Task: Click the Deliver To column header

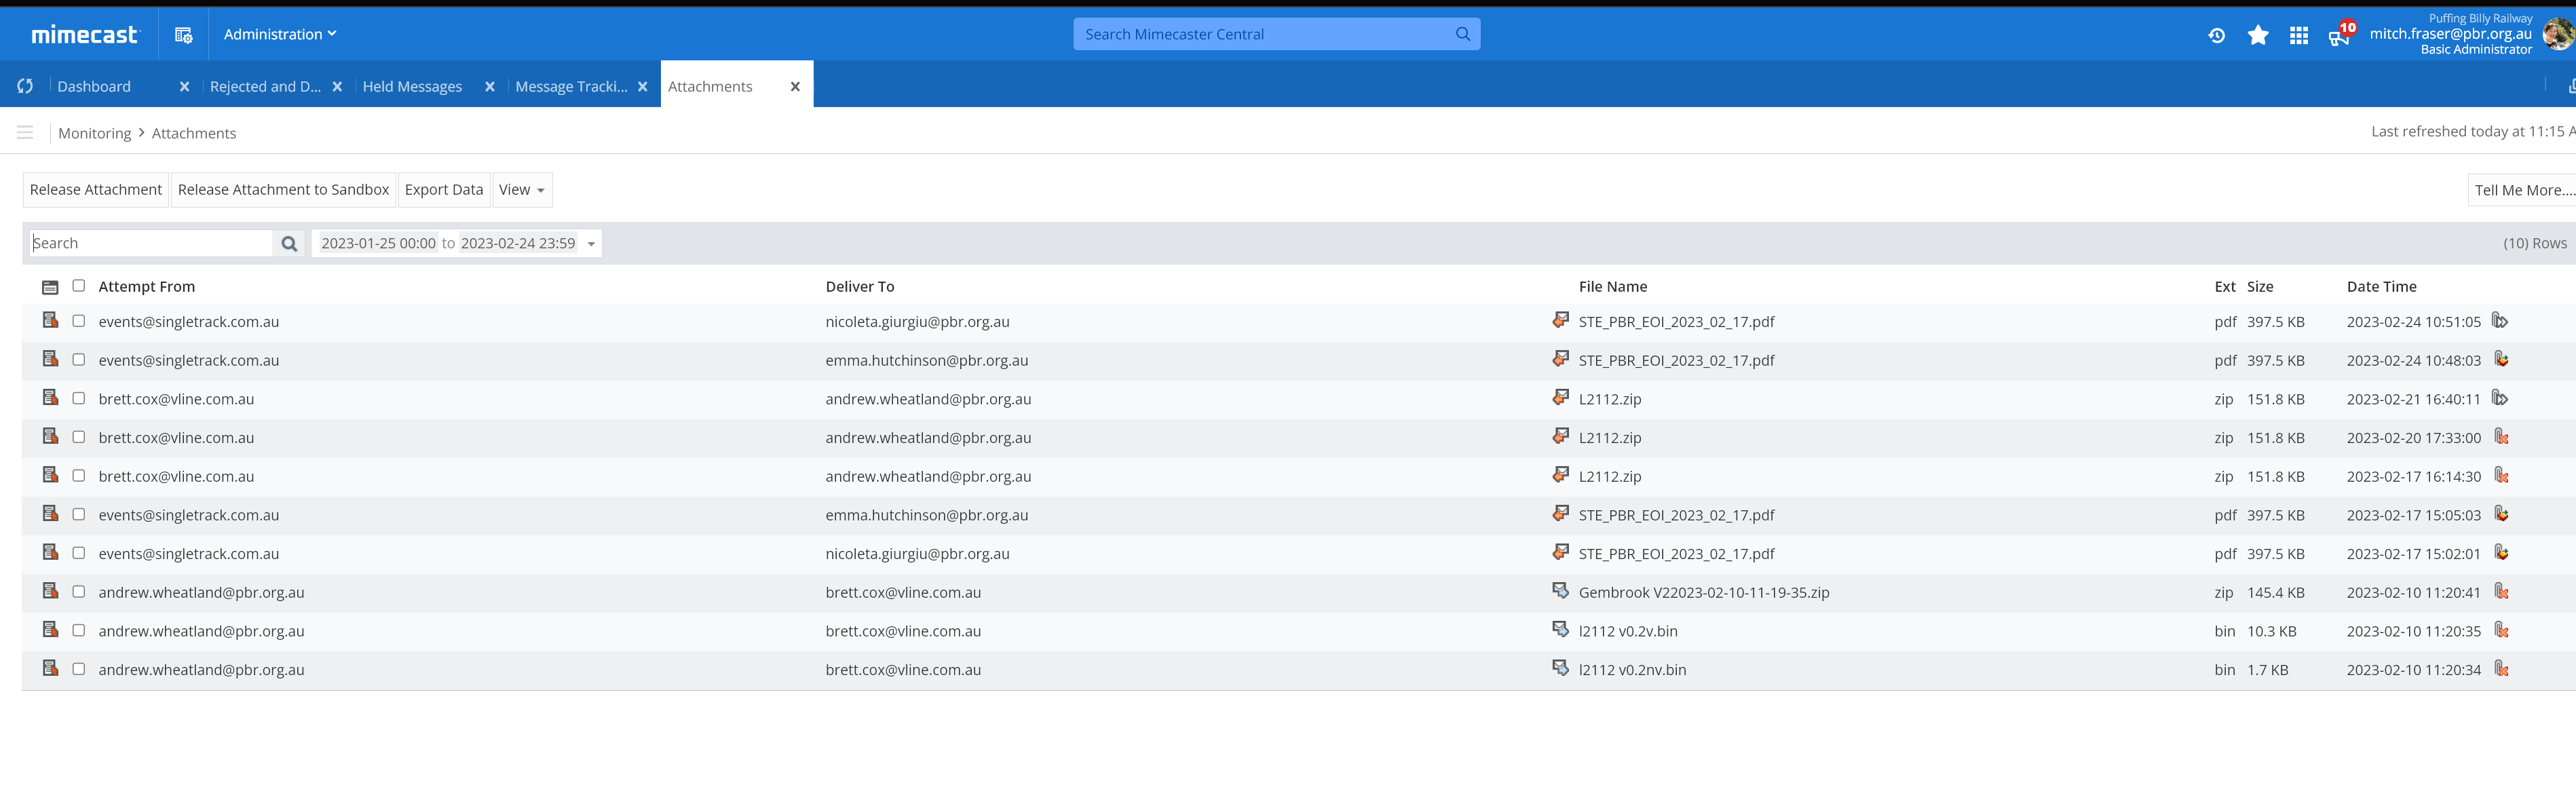Action: [x=860, y=287]
